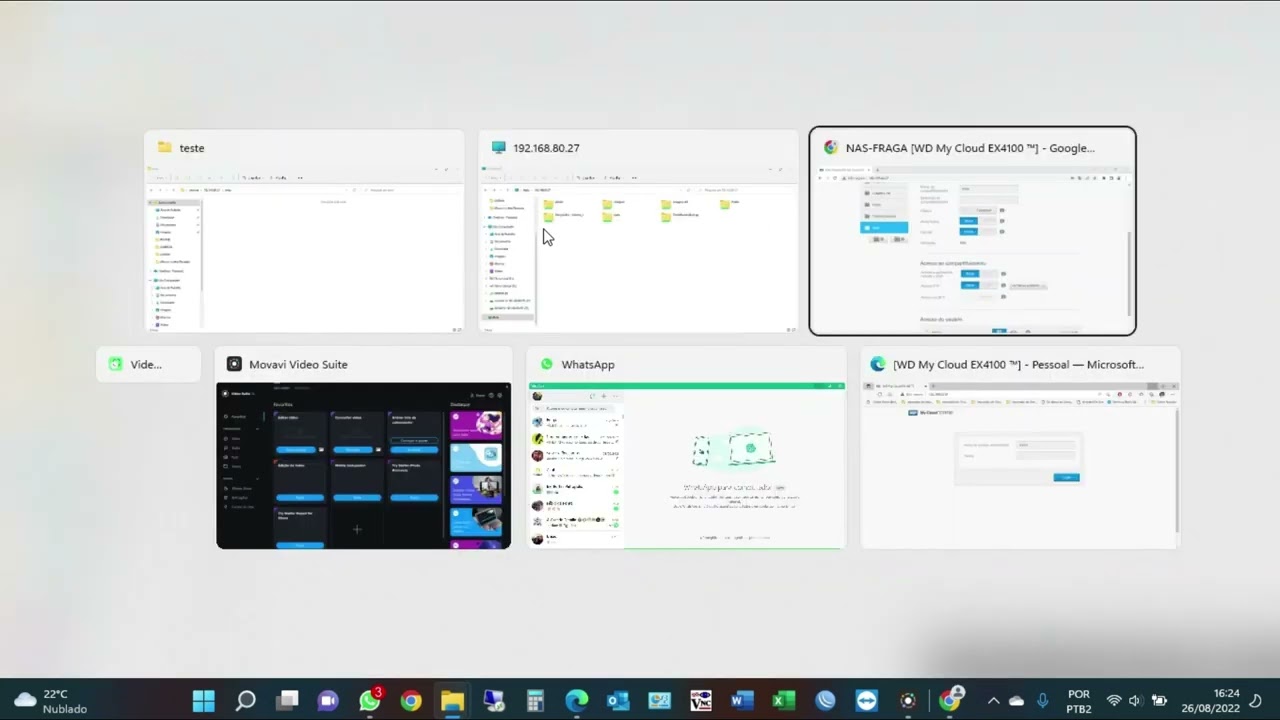Click the microphone tray icon

click(1042, 701)
